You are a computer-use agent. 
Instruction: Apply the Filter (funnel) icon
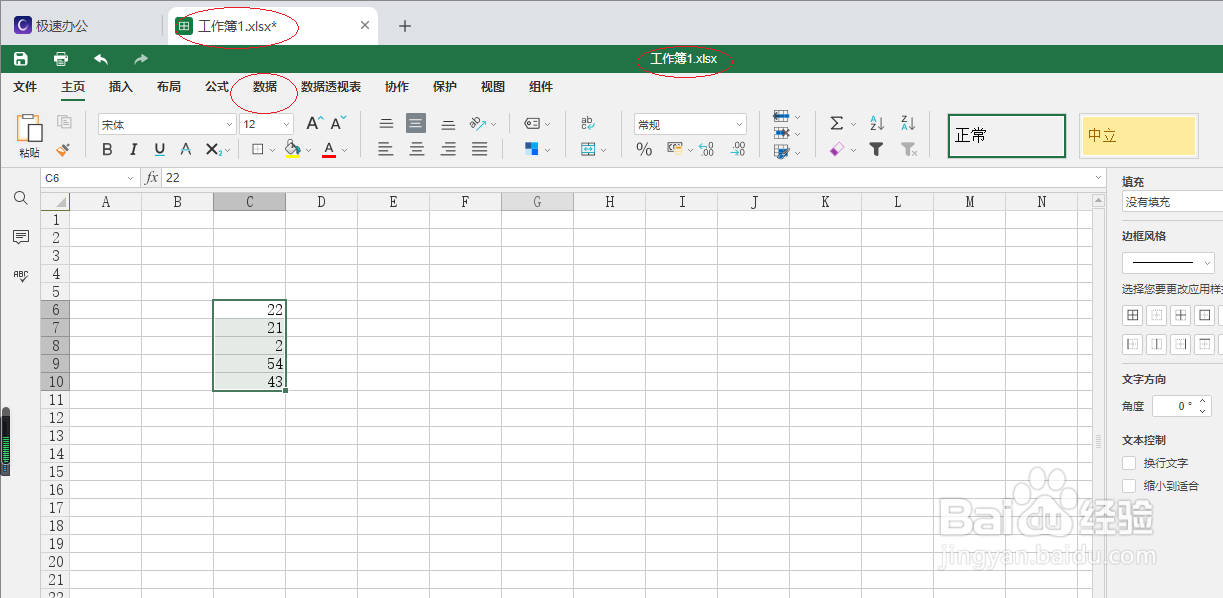(x=877, y=149)
